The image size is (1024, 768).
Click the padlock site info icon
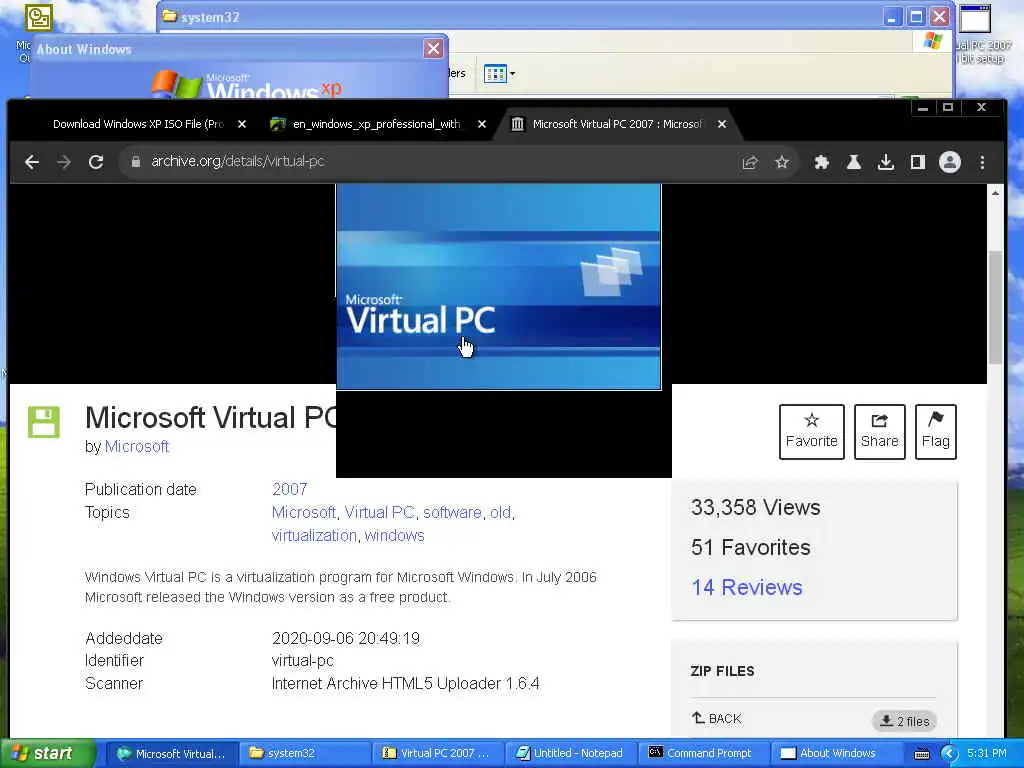point(136,161)
